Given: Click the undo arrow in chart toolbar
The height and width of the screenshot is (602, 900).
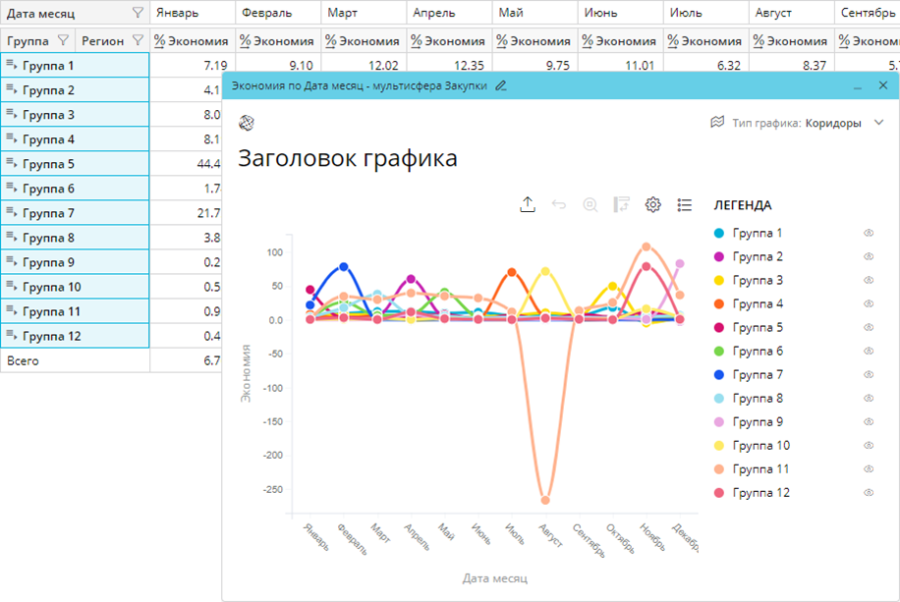Looking at the screenshot, I should click(x=559, y=204).
